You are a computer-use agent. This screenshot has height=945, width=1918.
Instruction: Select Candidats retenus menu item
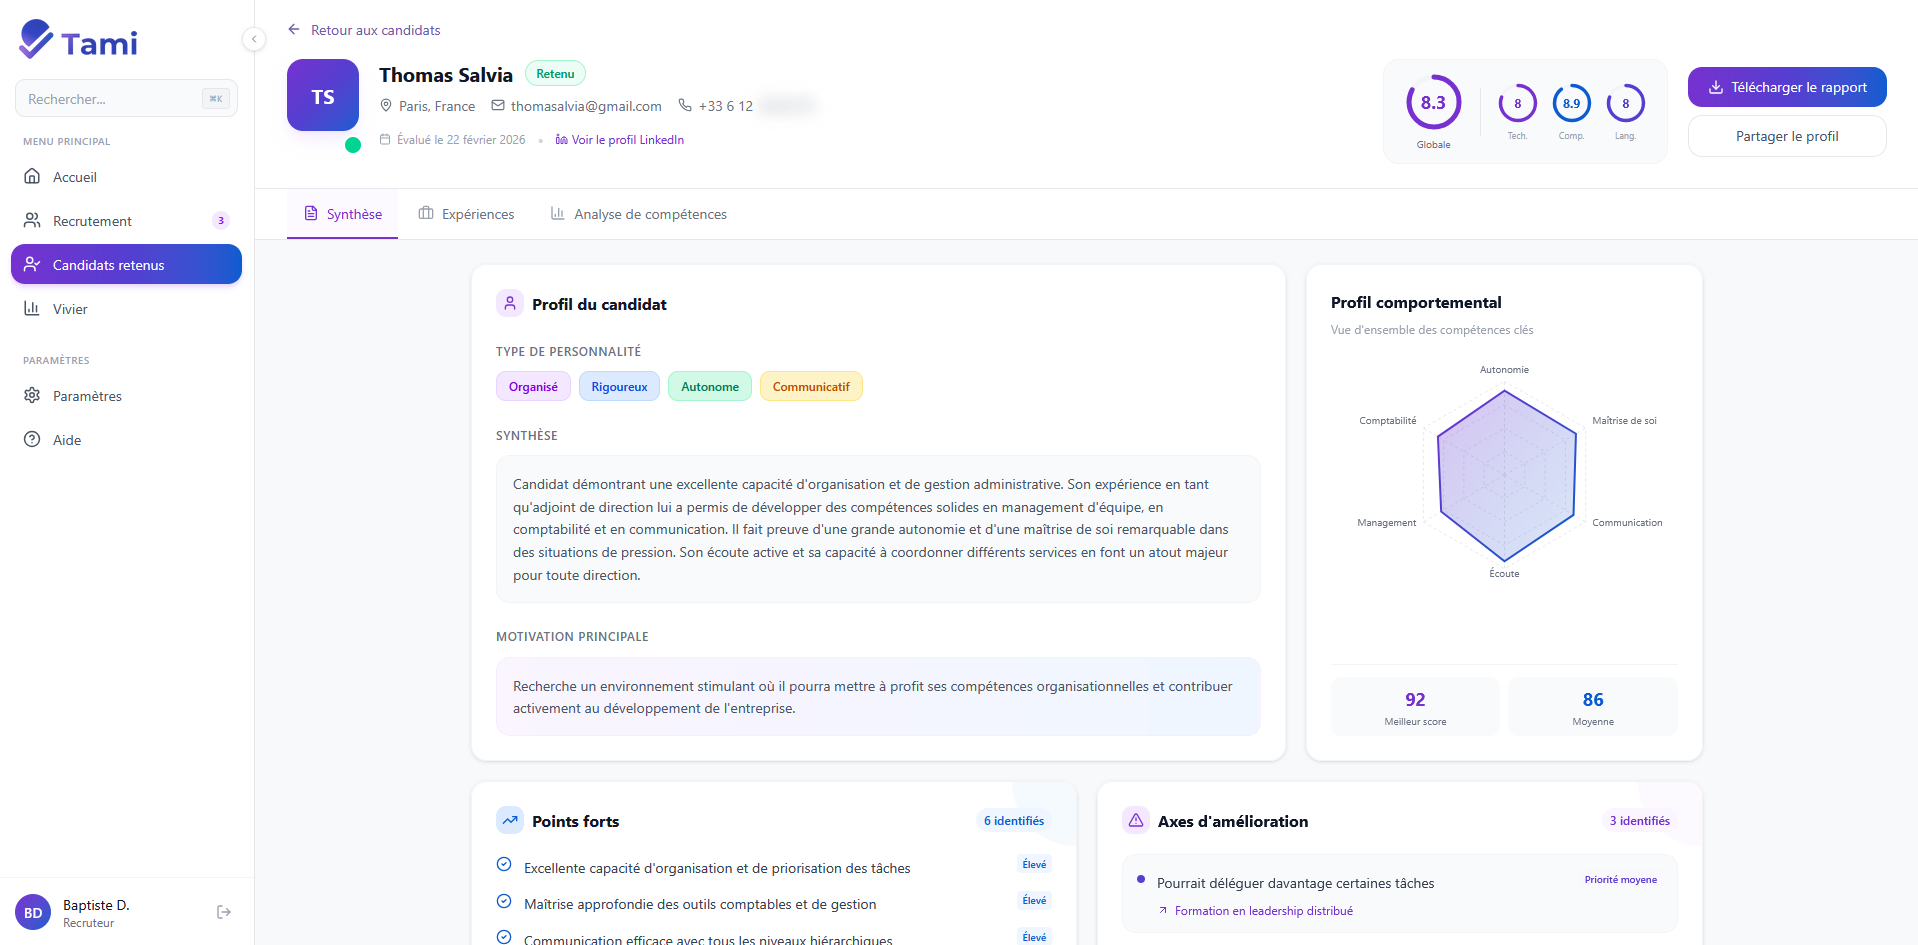126,265
